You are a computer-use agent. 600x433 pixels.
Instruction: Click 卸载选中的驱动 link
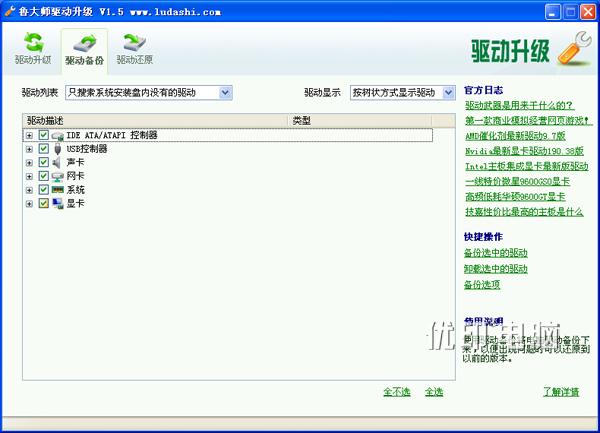point(496,269)
